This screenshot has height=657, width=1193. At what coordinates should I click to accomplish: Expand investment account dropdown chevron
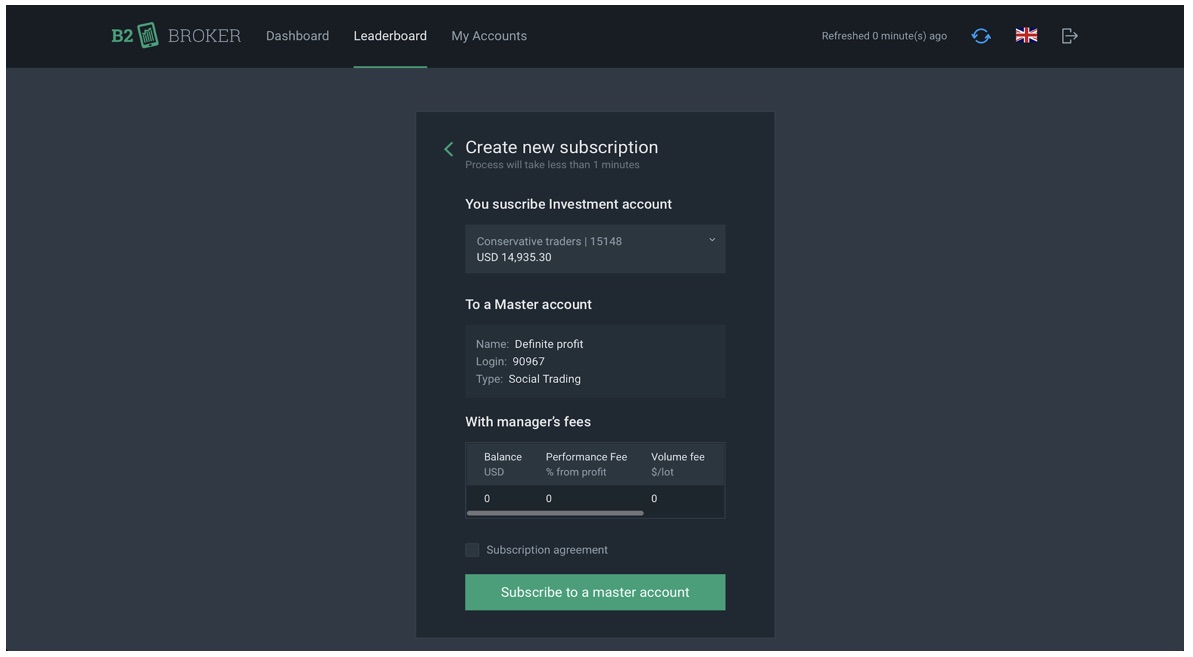click(x=712, y=240)
